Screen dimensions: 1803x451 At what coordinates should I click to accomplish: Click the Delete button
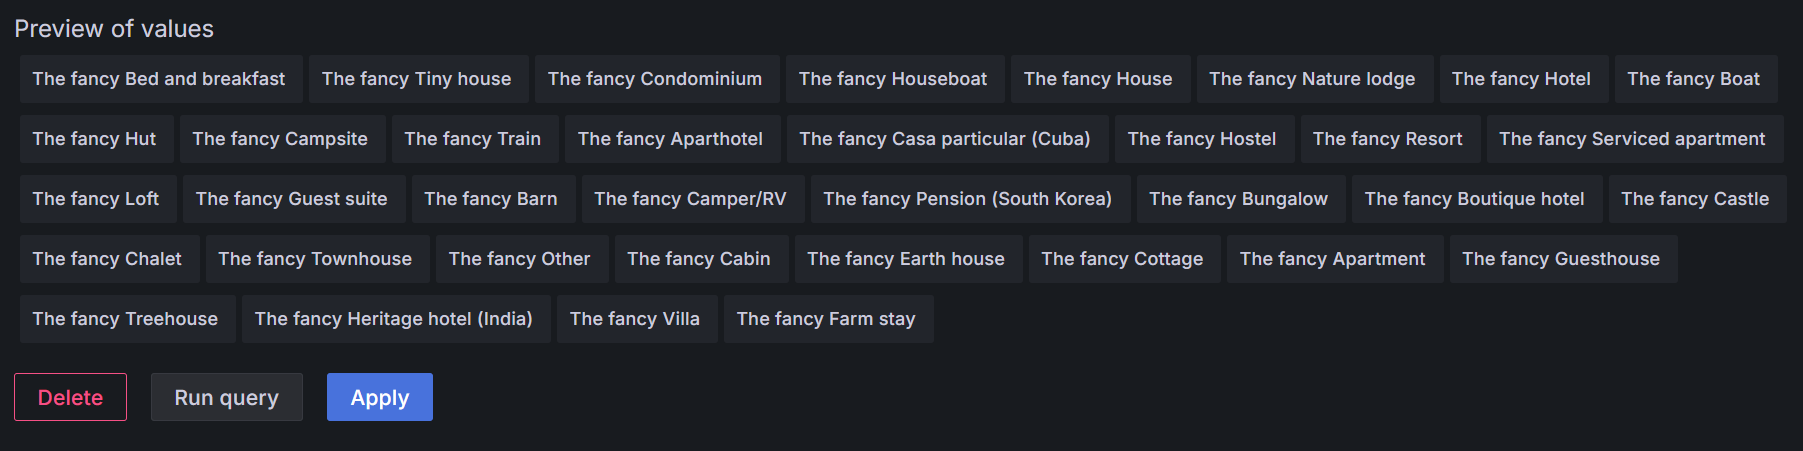[70, 397]
